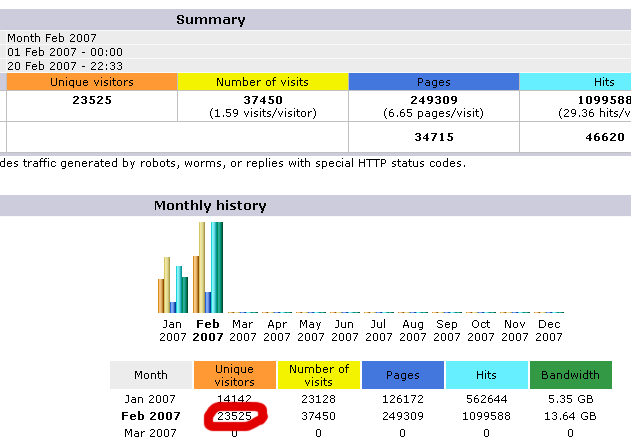
Task: Click the "(6.65 pages/visit)" text
Action: 433,113
